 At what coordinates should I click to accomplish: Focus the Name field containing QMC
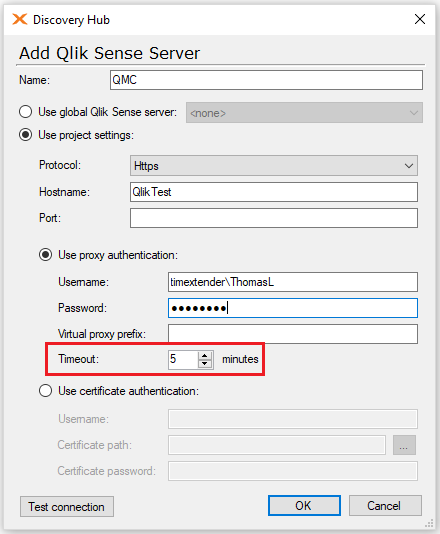click(266, 80)
